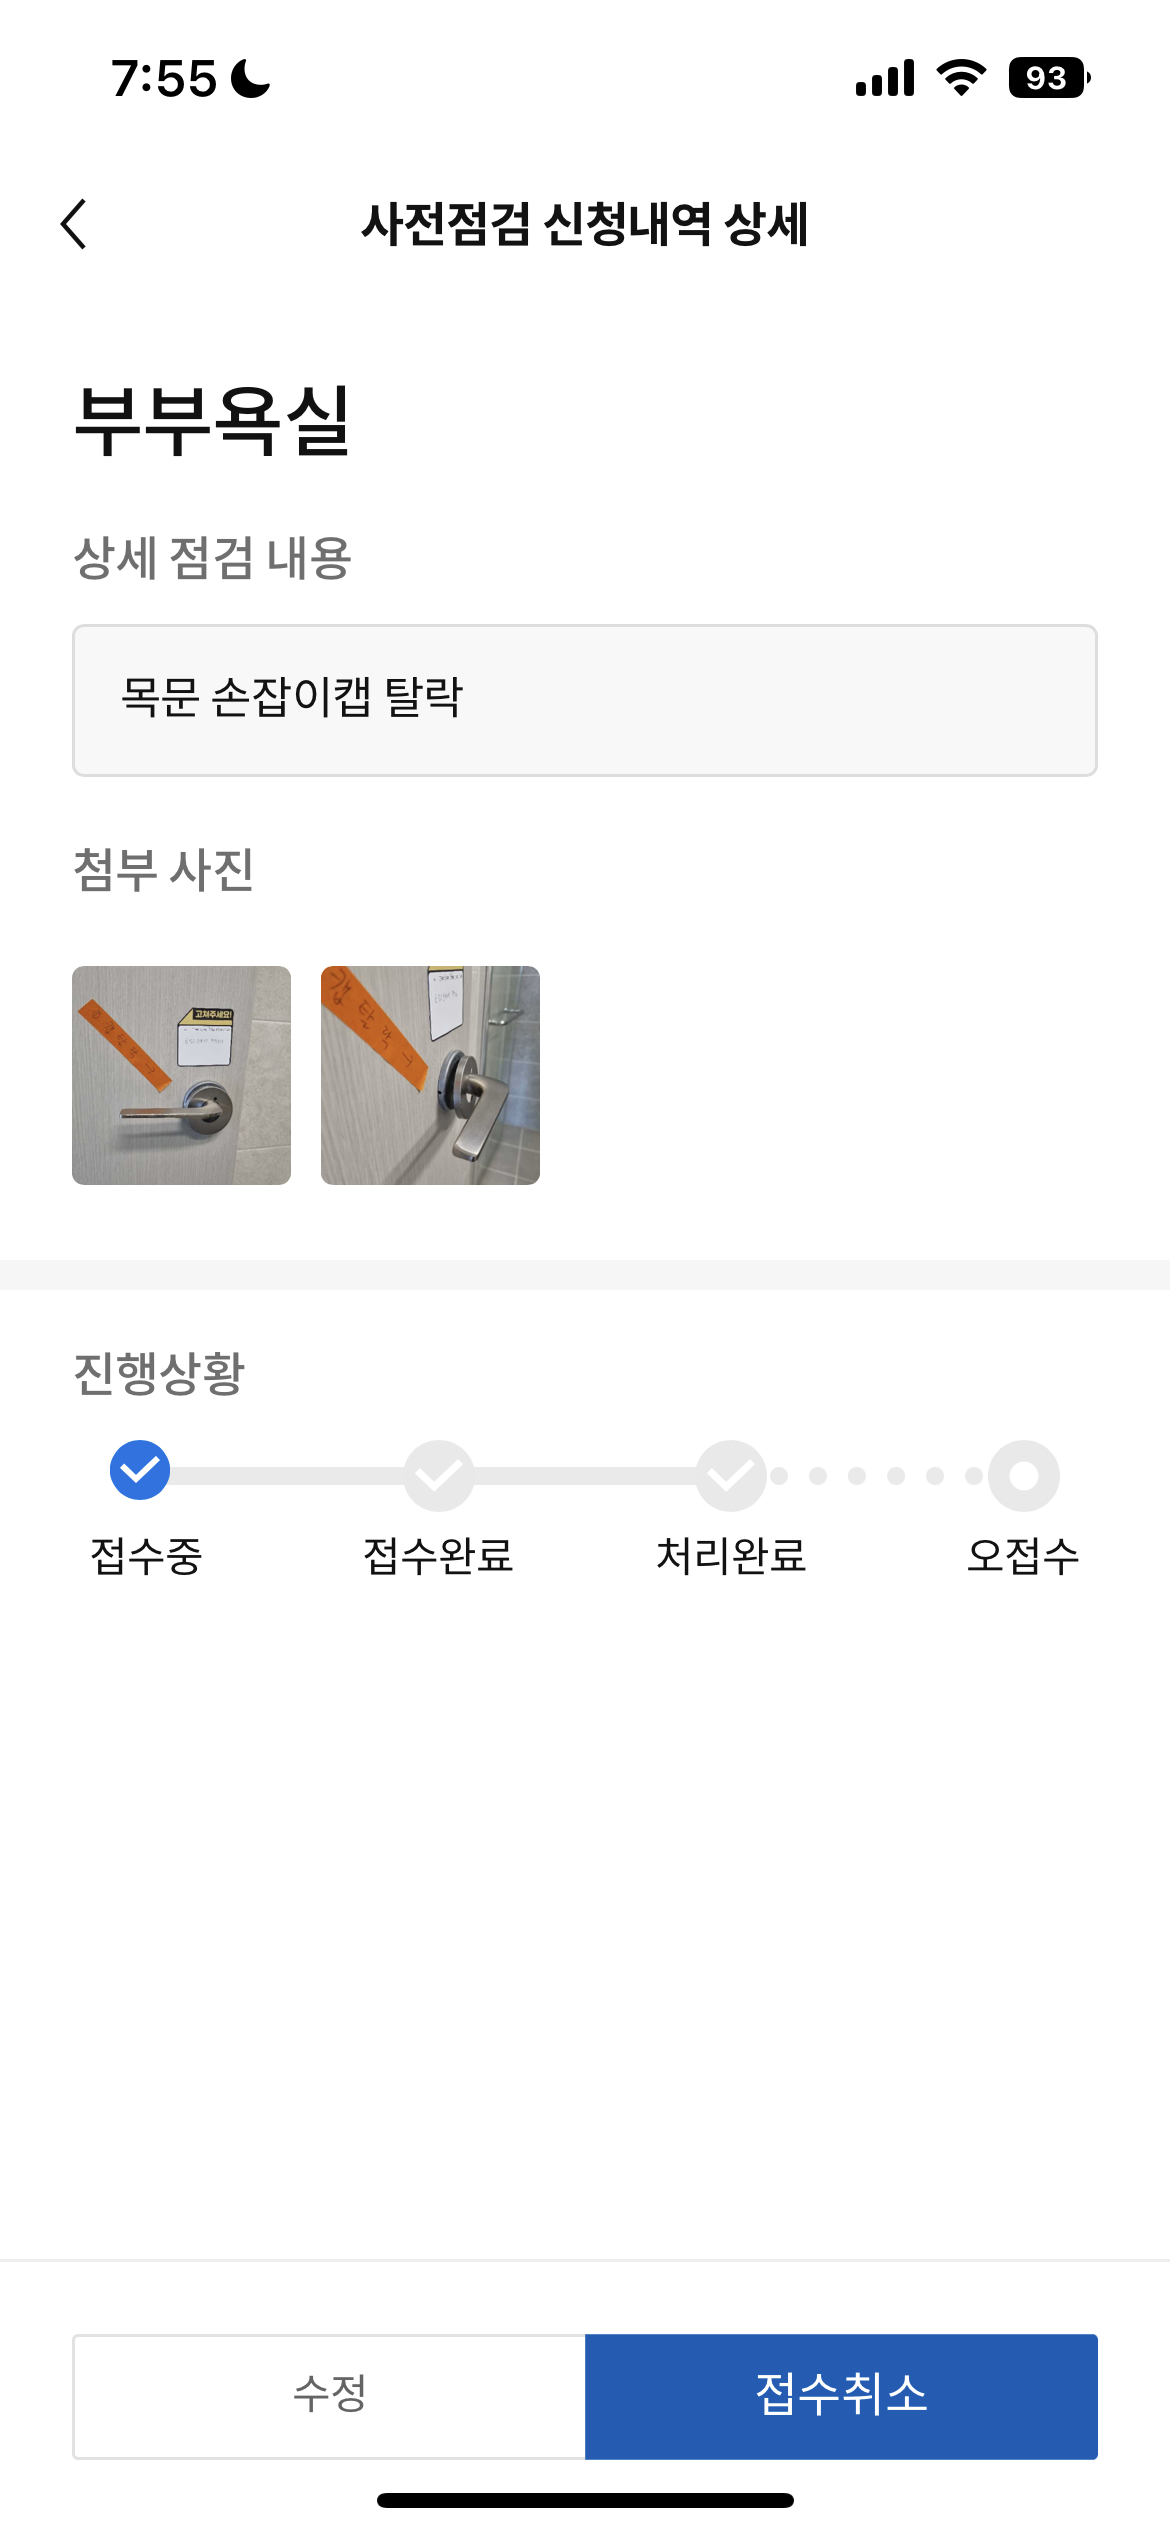This screenshot has width=1170, height=2532.
Task: Tap the 접수중 step label
Action: pos(146,1556)
